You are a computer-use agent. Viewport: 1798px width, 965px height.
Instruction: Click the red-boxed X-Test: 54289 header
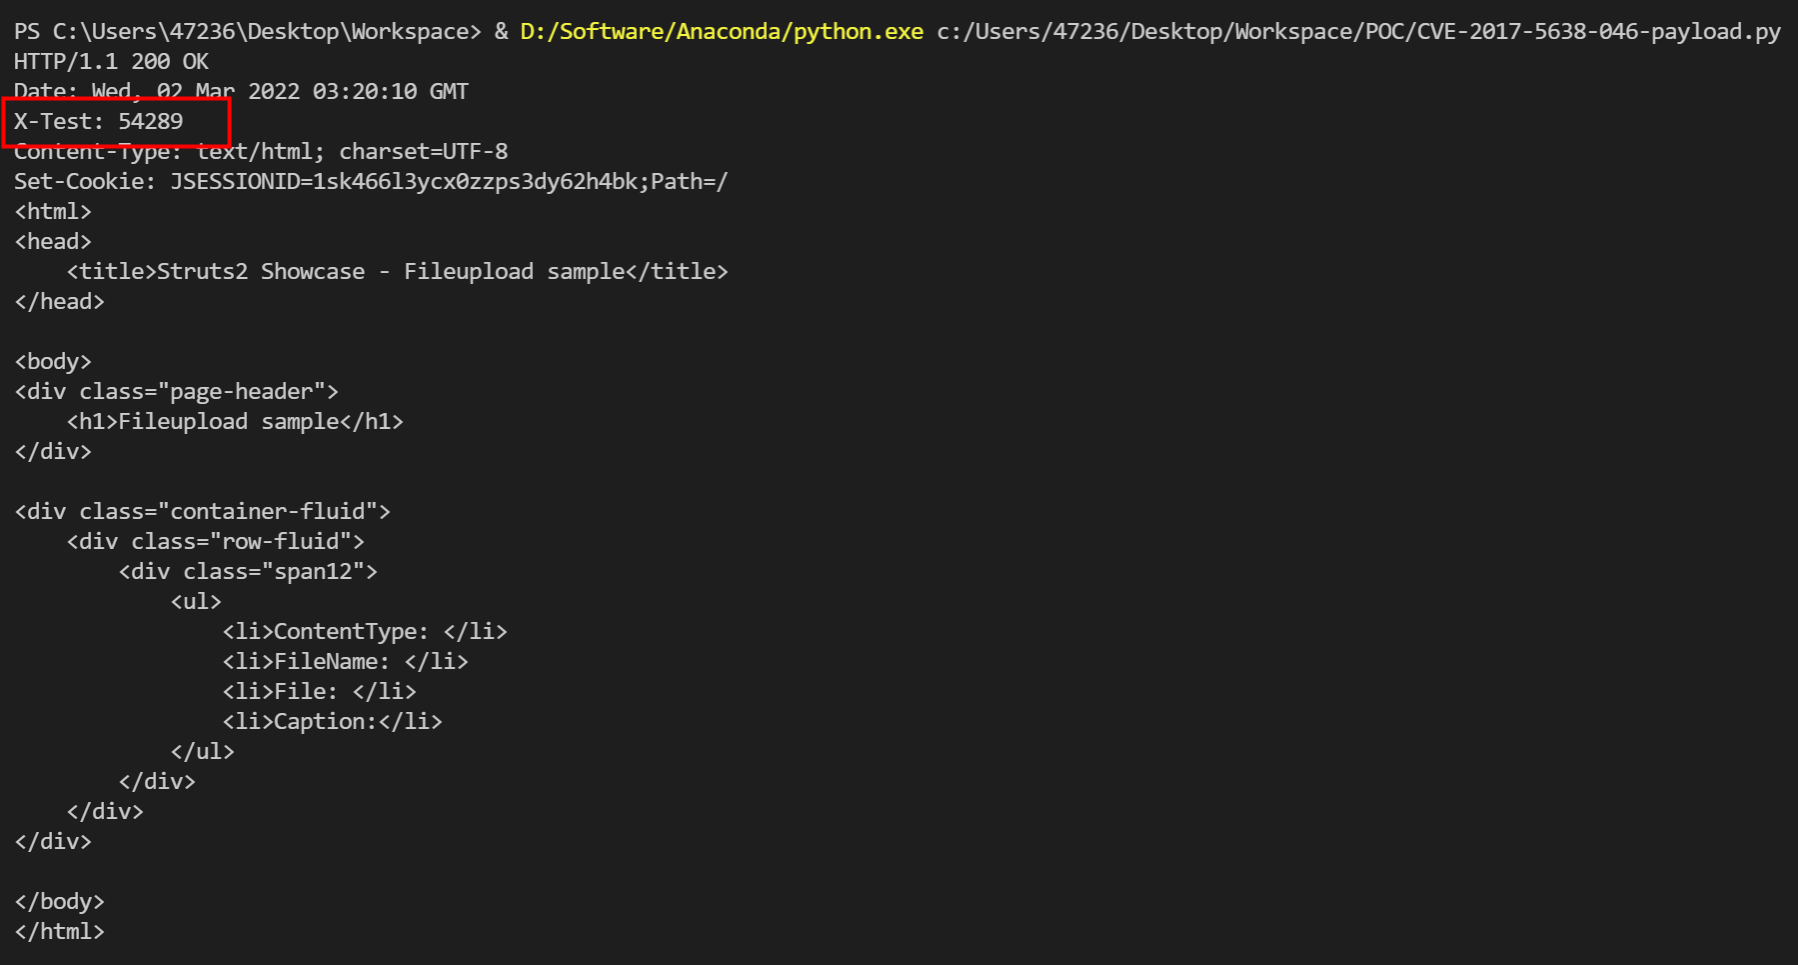99,122
